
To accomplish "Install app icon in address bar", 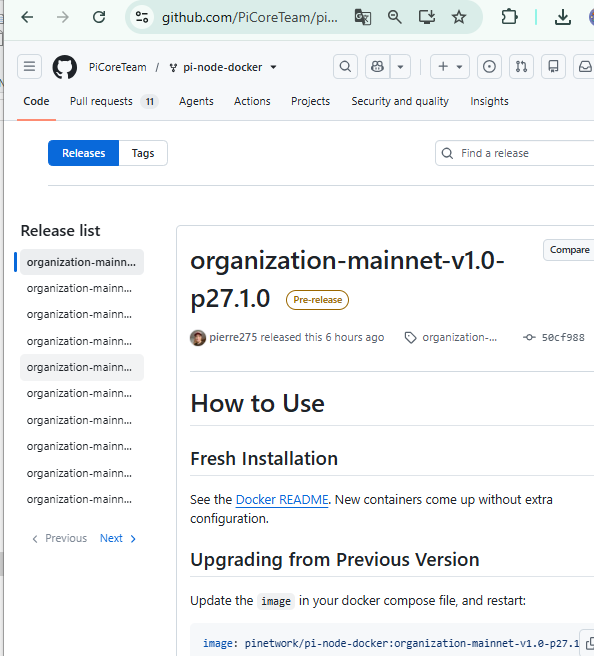I will point(427,17).
